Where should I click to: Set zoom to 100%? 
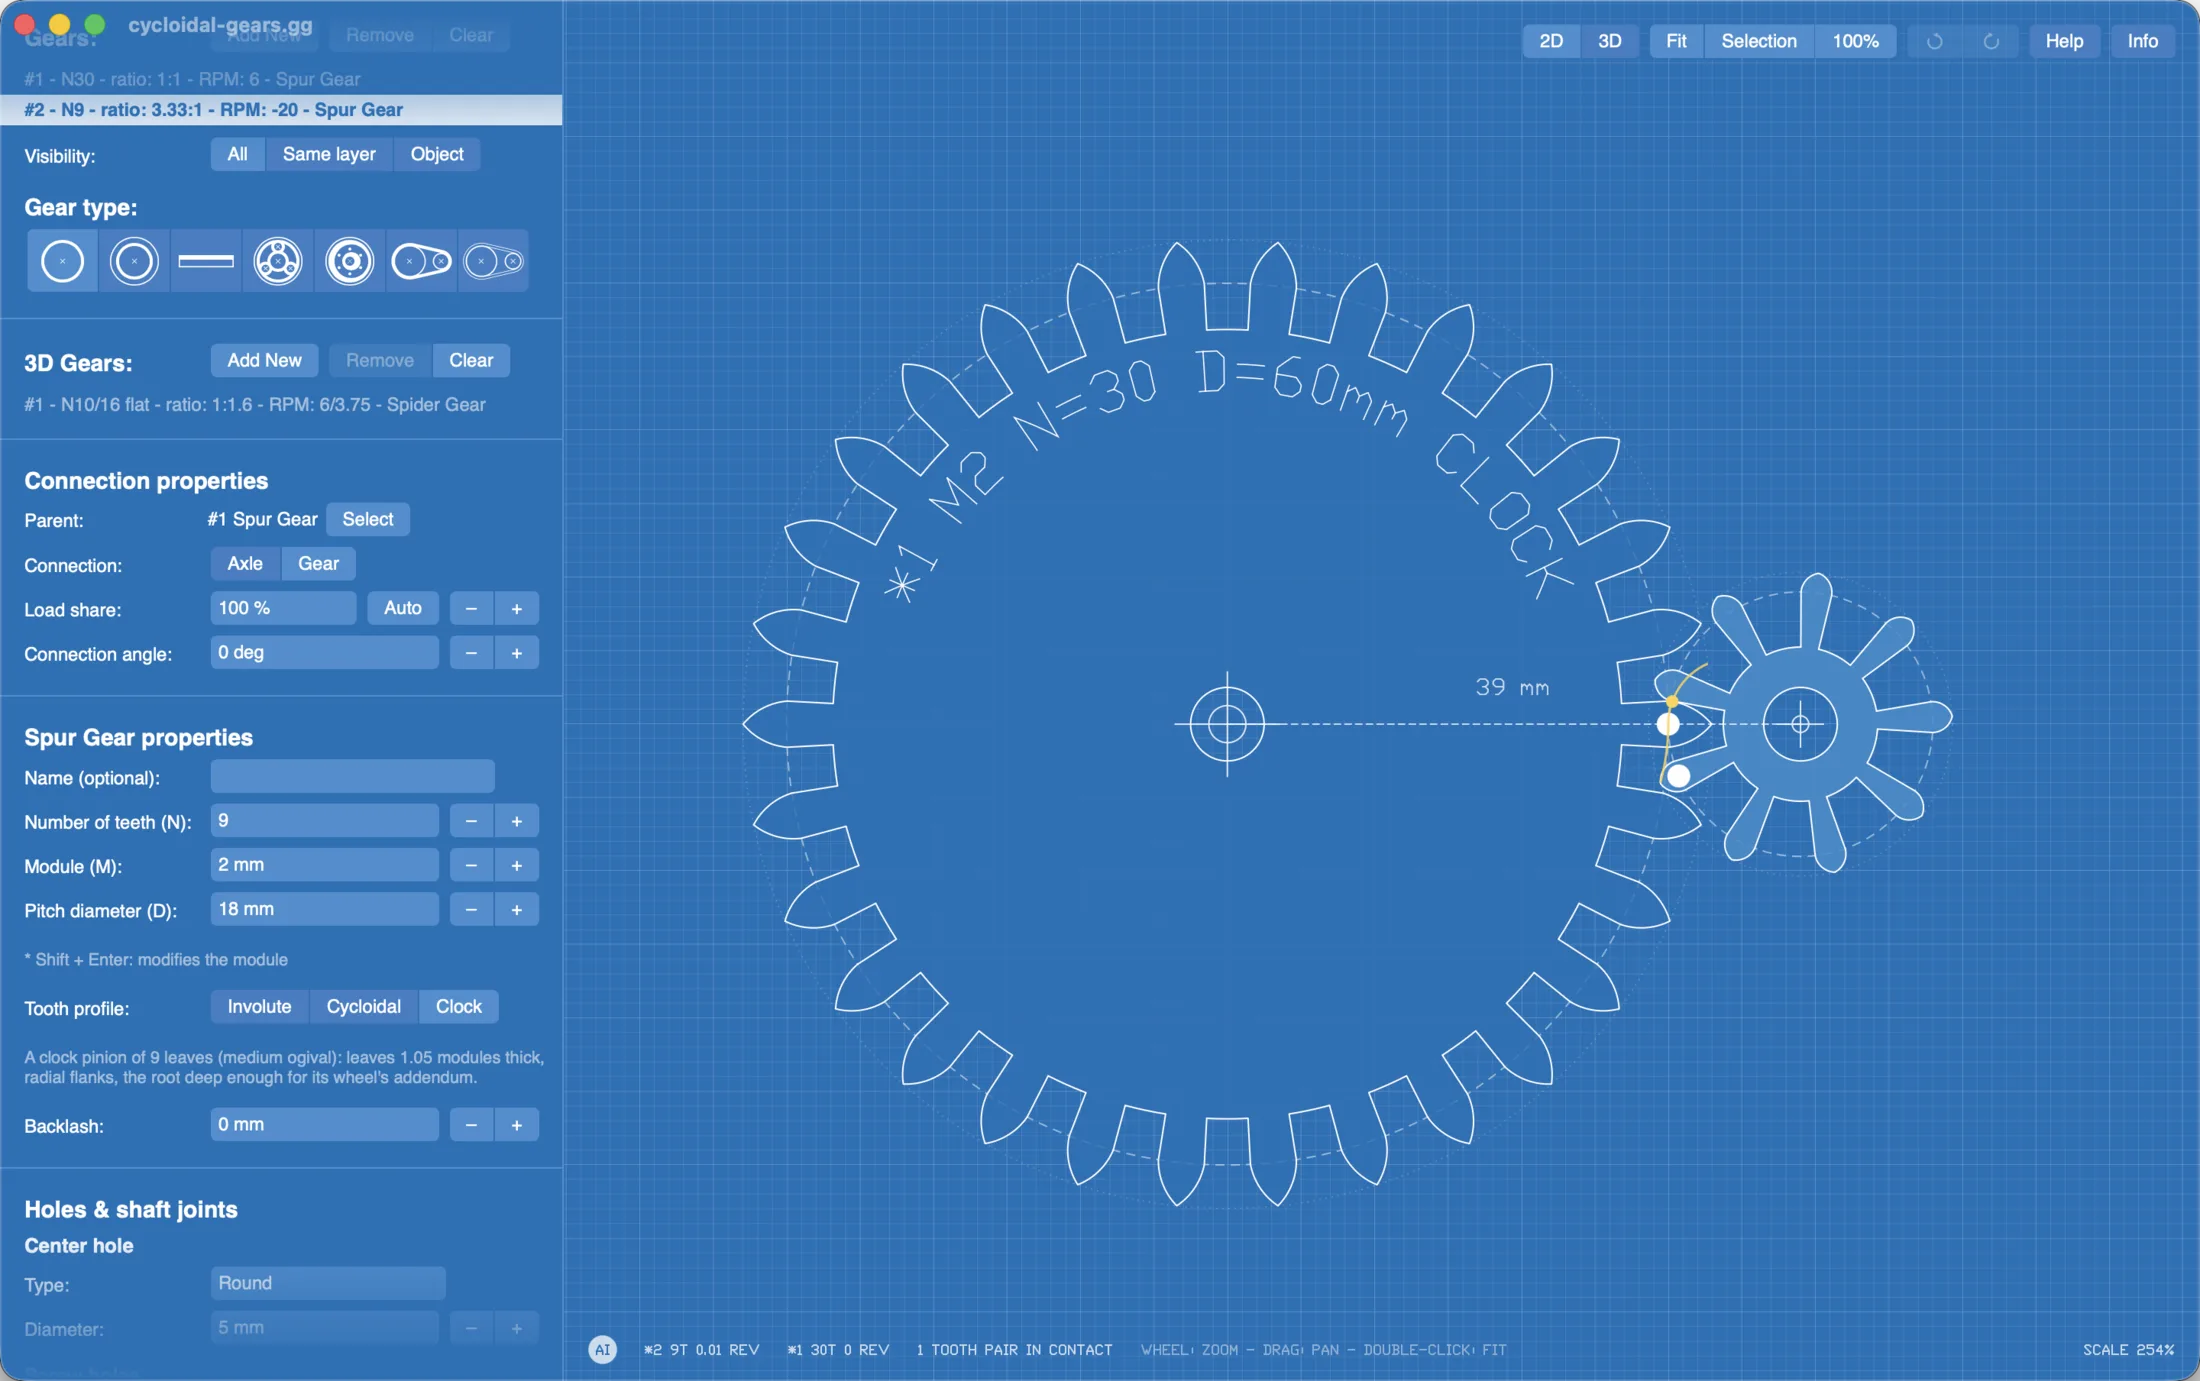[1855, 41]
